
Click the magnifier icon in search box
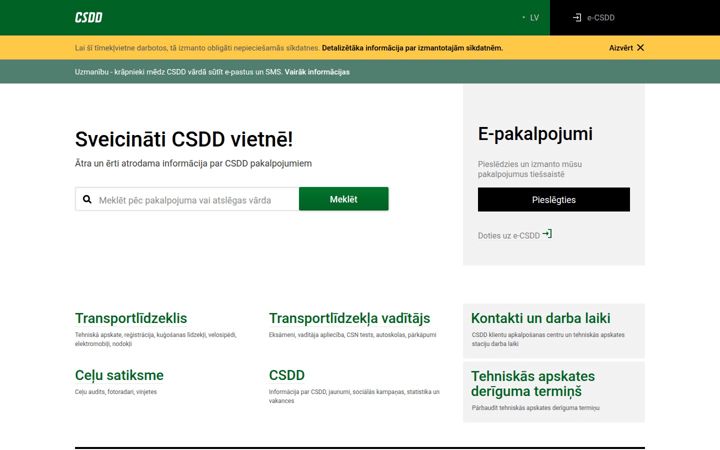87,199
